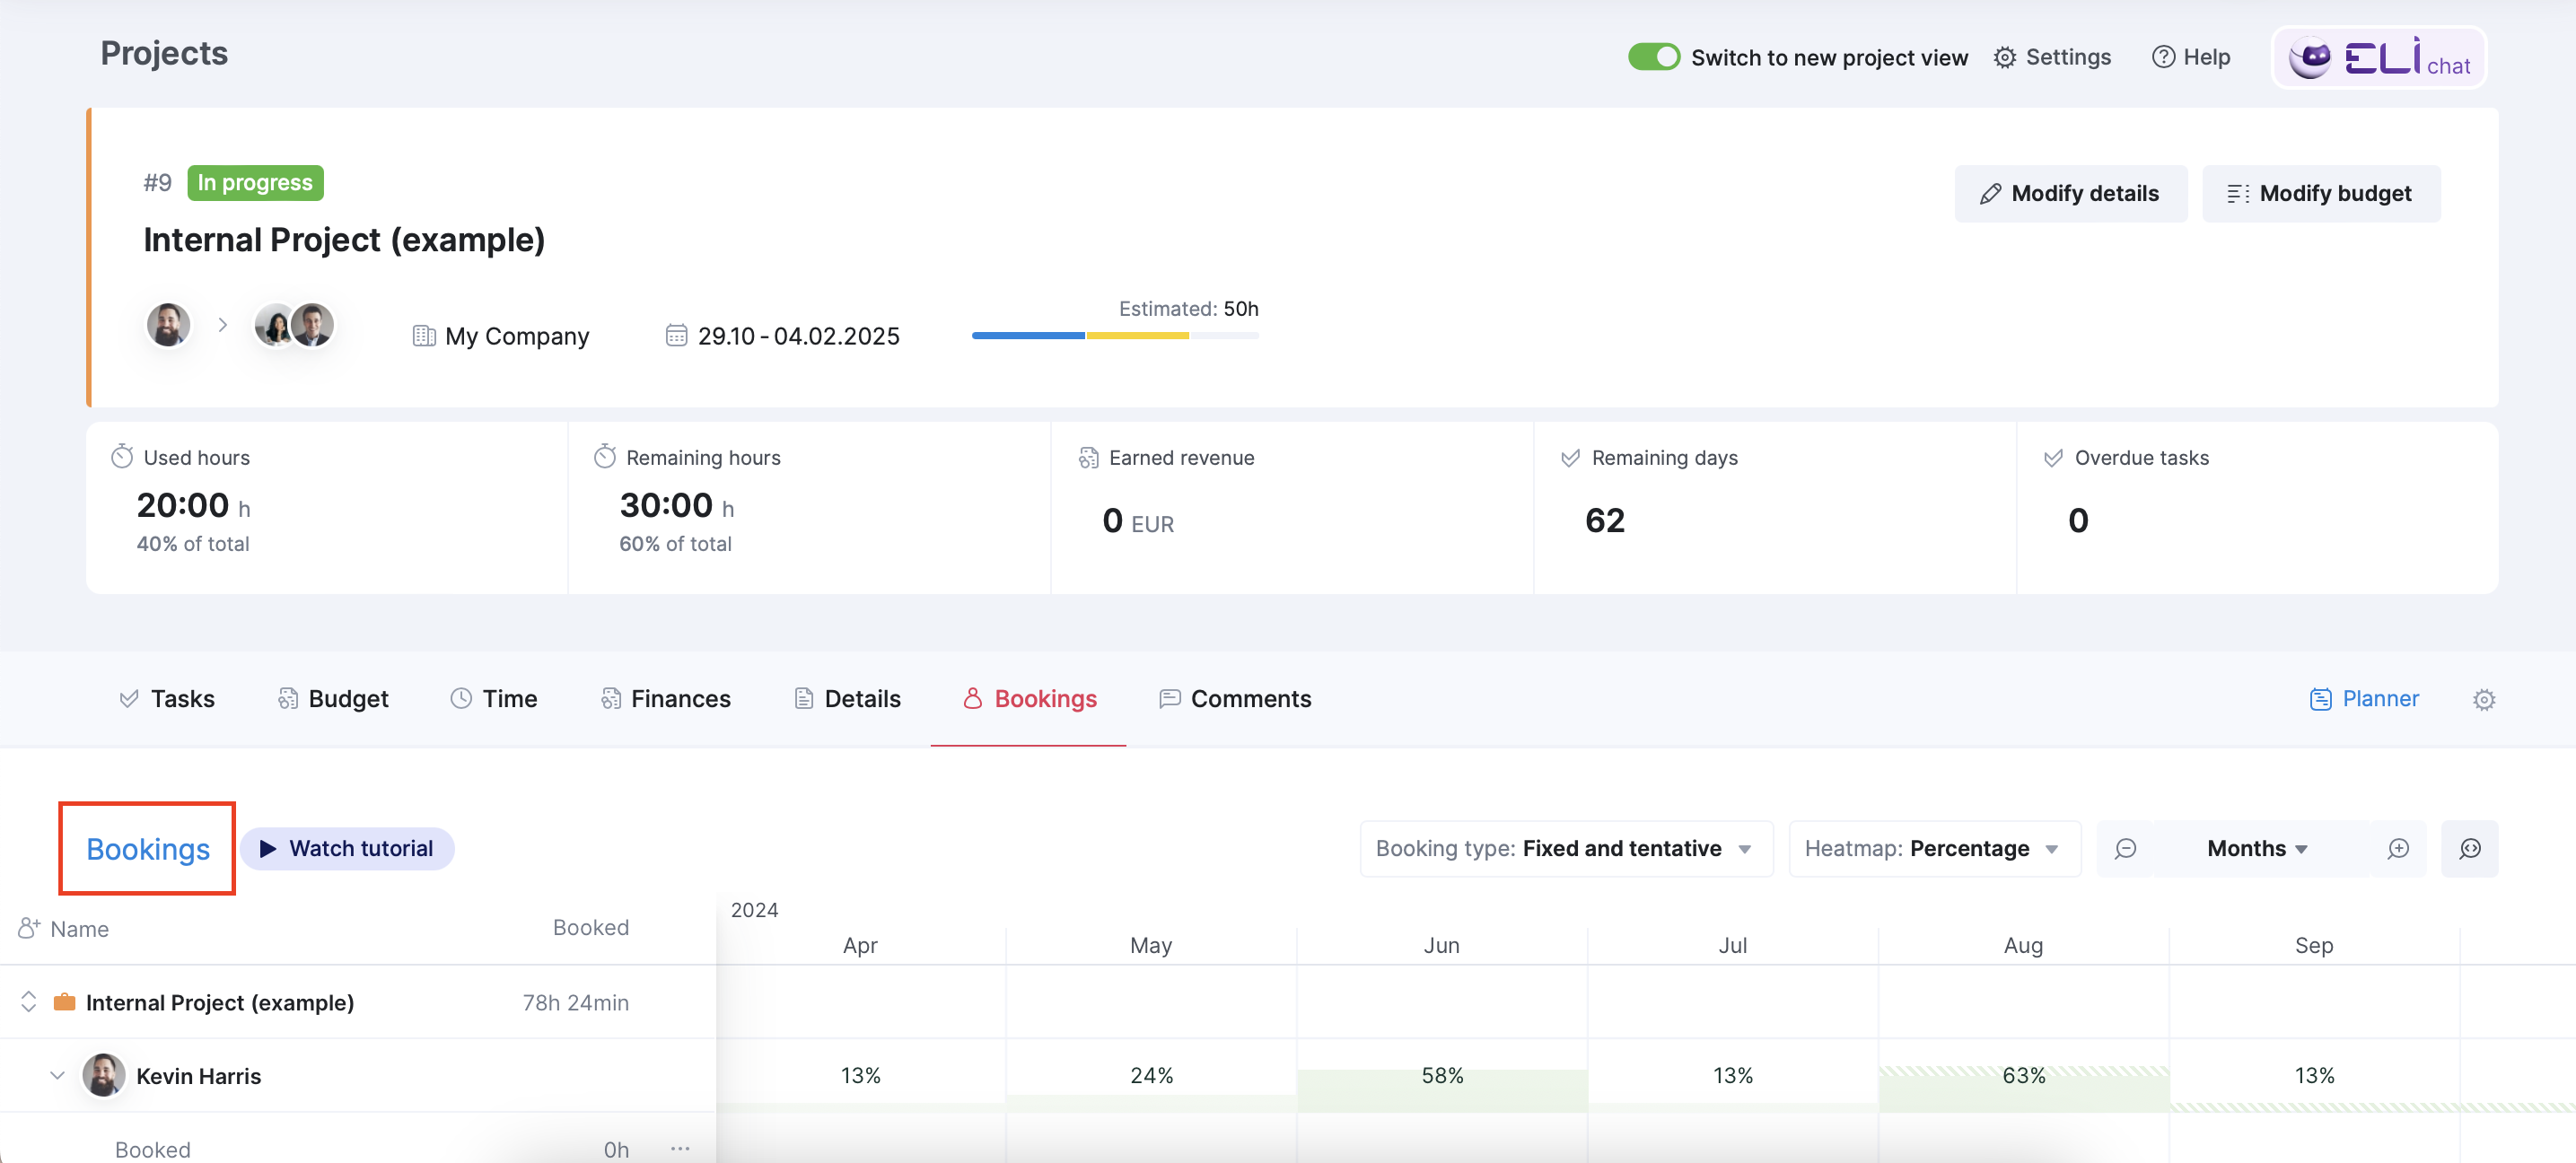This screenshot has height=1163, width=2576.
Task: Switch to the Budget tab
Action: click(x=333, y=699)
